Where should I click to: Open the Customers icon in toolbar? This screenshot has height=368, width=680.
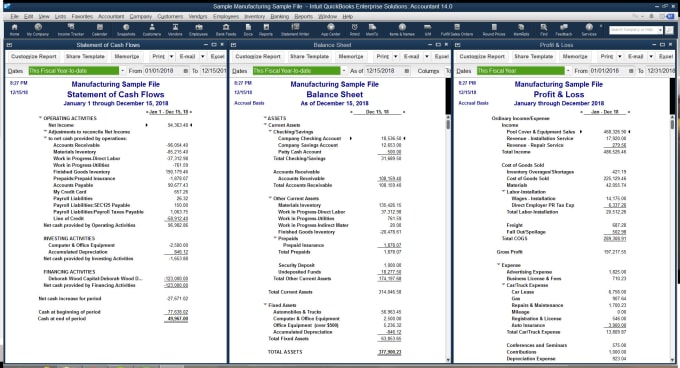[152, 29]
